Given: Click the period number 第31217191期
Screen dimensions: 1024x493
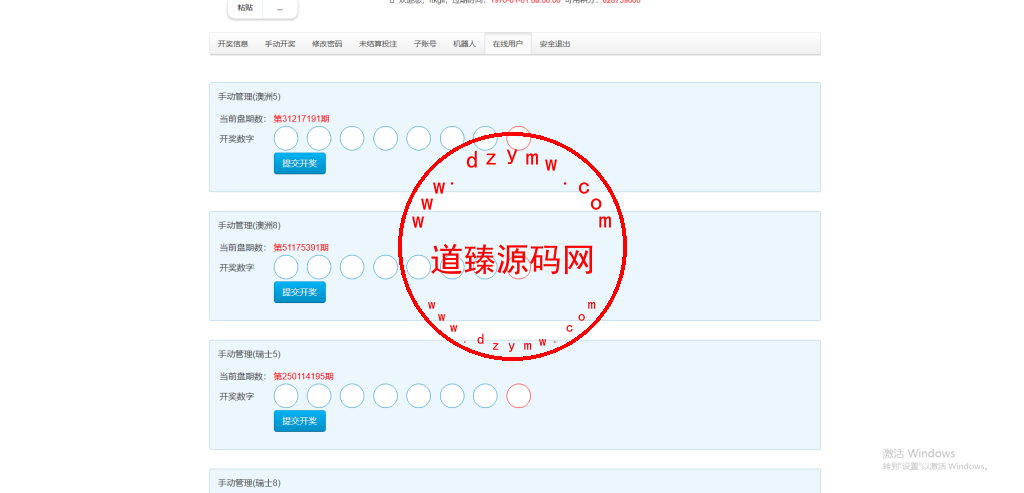Looking at the screenshot, I should click(x=301, y=119).
